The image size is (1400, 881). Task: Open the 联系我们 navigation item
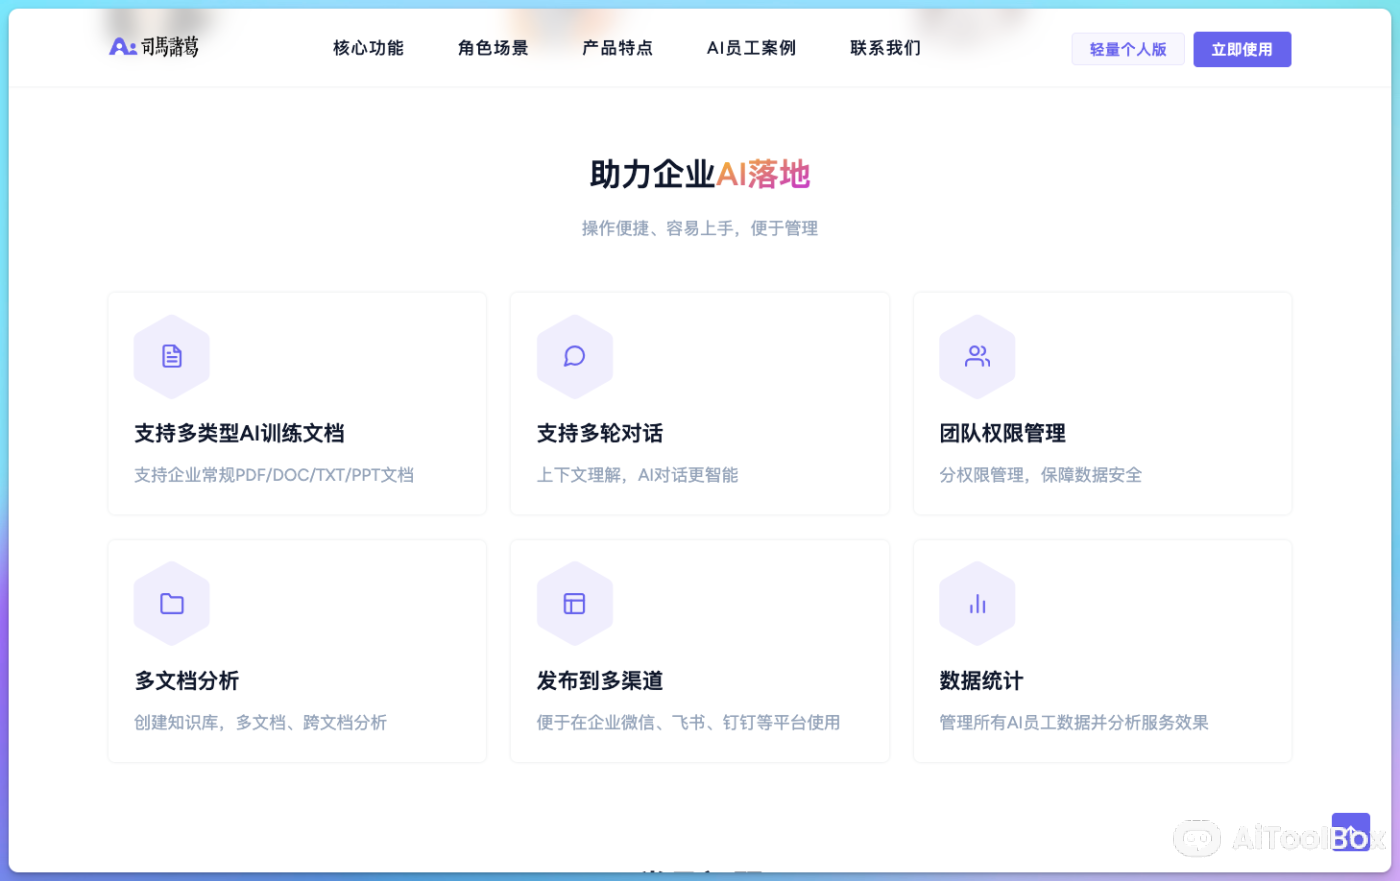pyautogui.click(x=884, y=47)
